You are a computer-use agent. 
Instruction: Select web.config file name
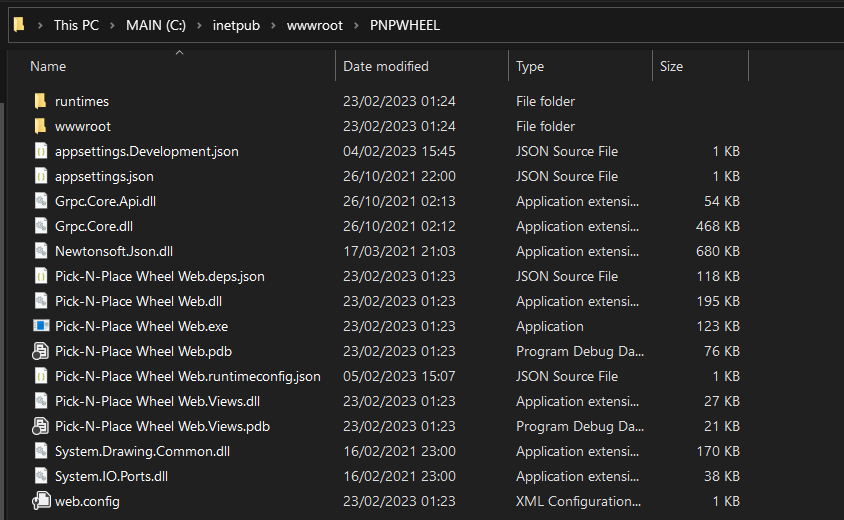click(x=87, y=502)
